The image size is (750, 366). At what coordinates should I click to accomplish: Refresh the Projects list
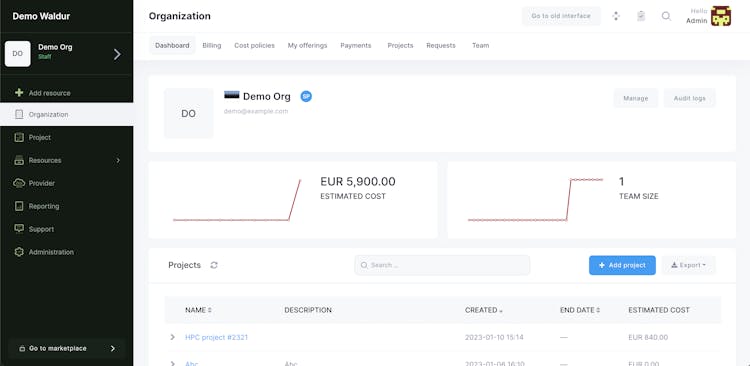tap(214, 265)
